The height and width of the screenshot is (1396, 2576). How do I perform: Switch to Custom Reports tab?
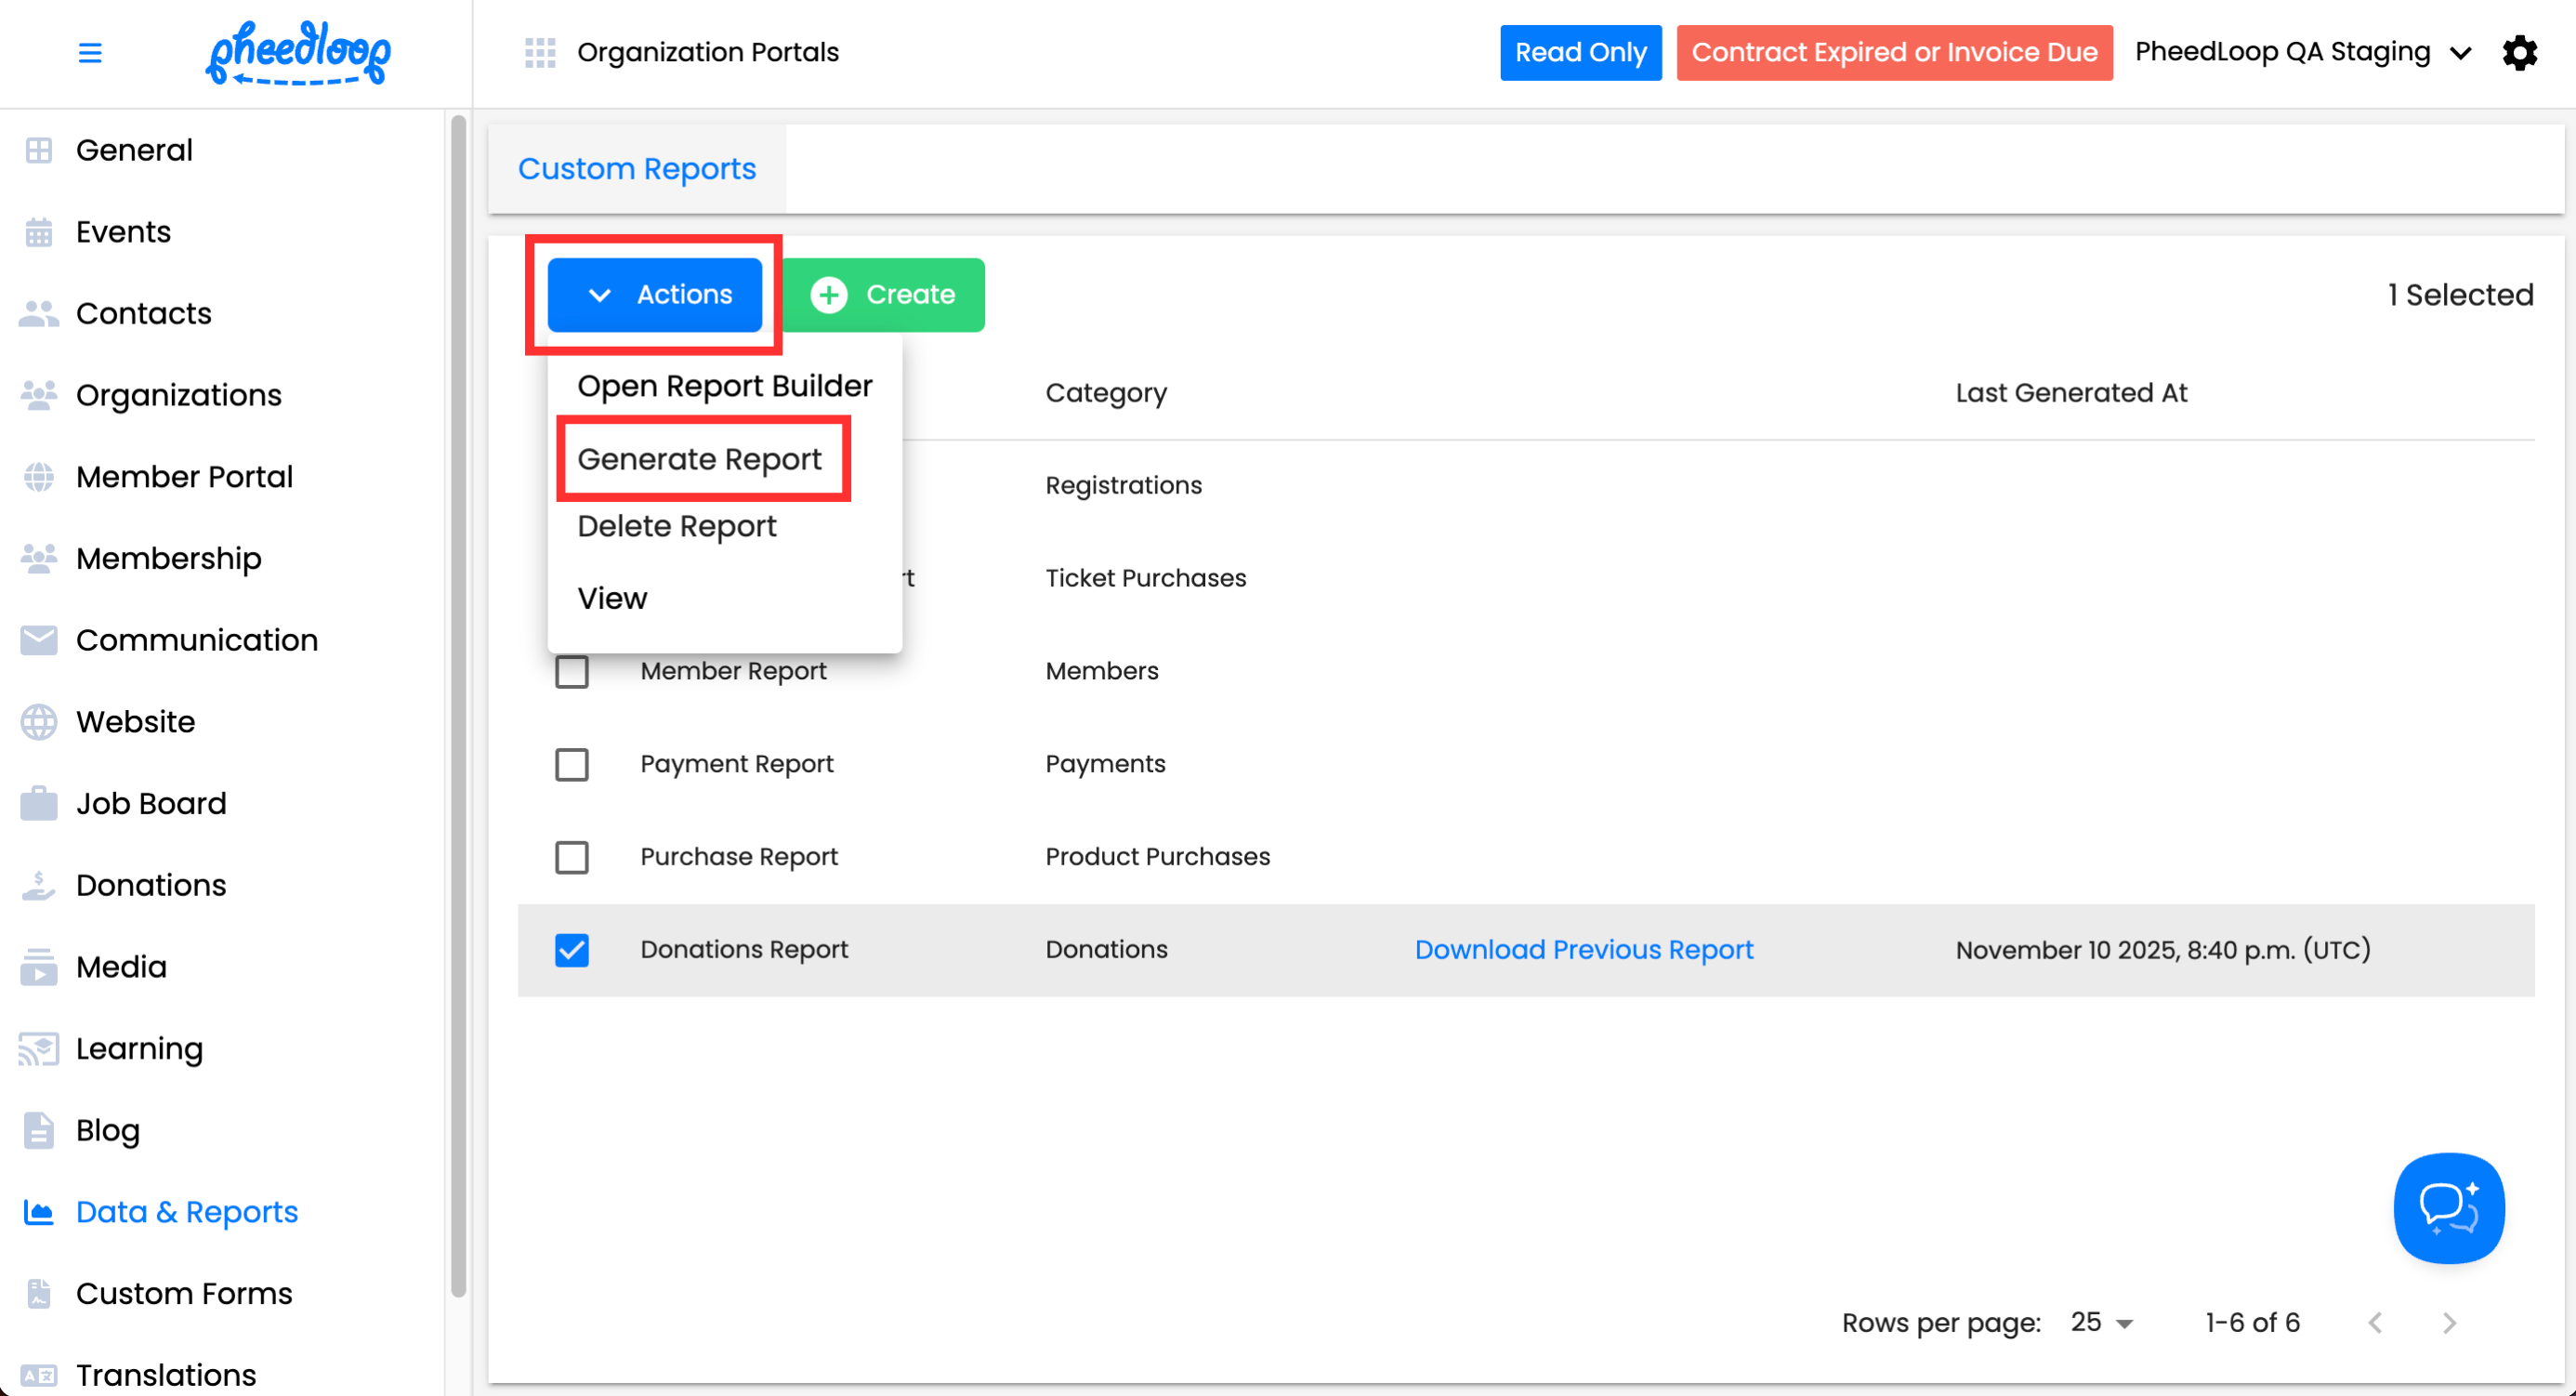point(637,169)
